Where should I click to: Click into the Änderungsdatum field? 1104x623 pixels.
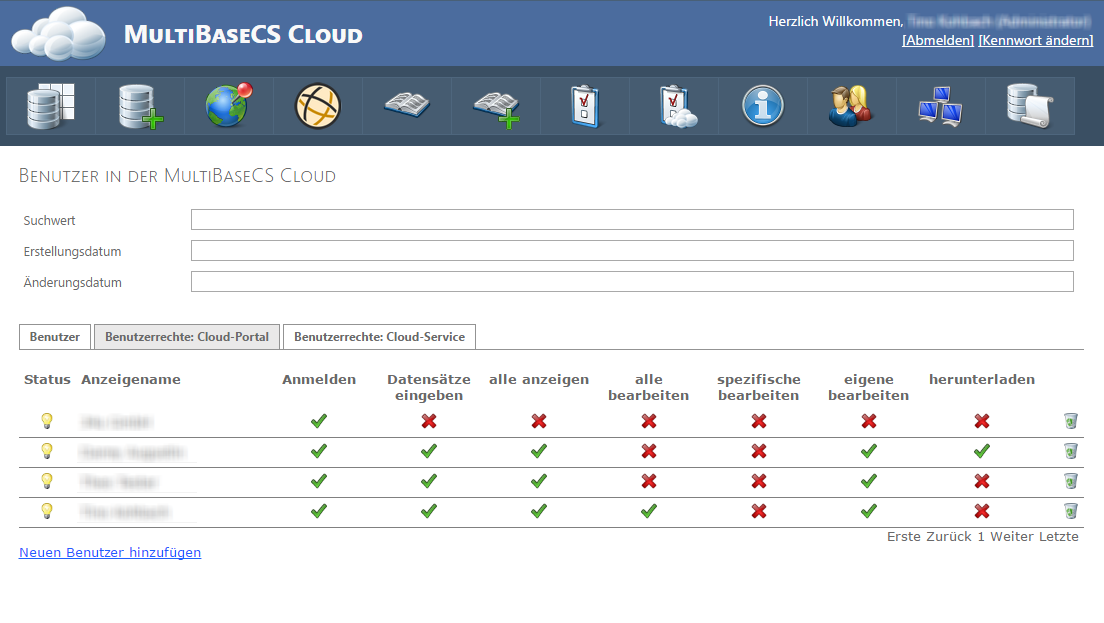(x=632, y=282)
